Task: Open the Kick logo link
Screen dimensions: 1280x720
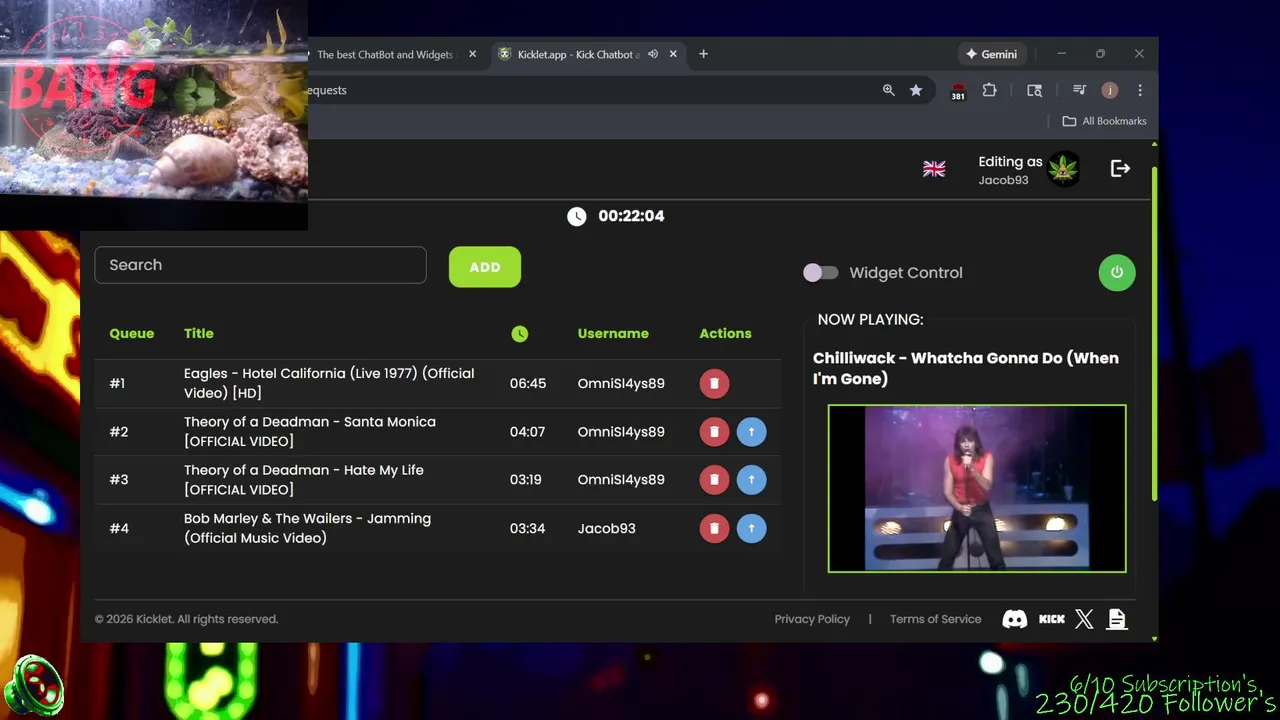Action: (1052, 619)
